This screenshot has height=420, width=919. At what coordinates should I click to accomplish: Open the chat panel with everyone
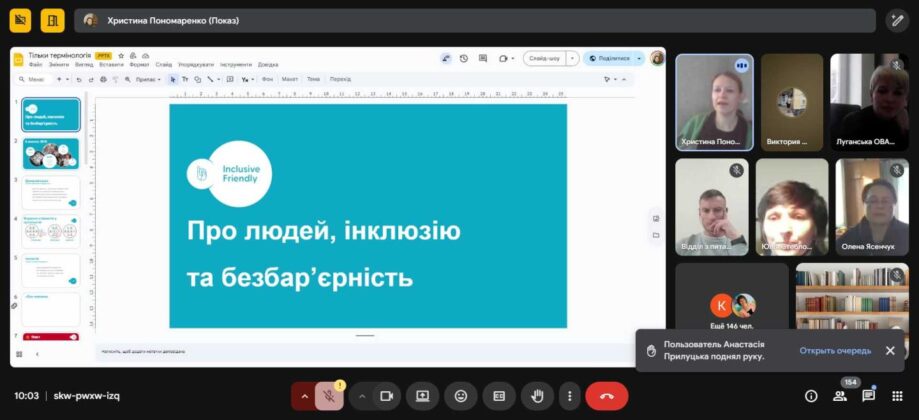(x=868, y=395)
